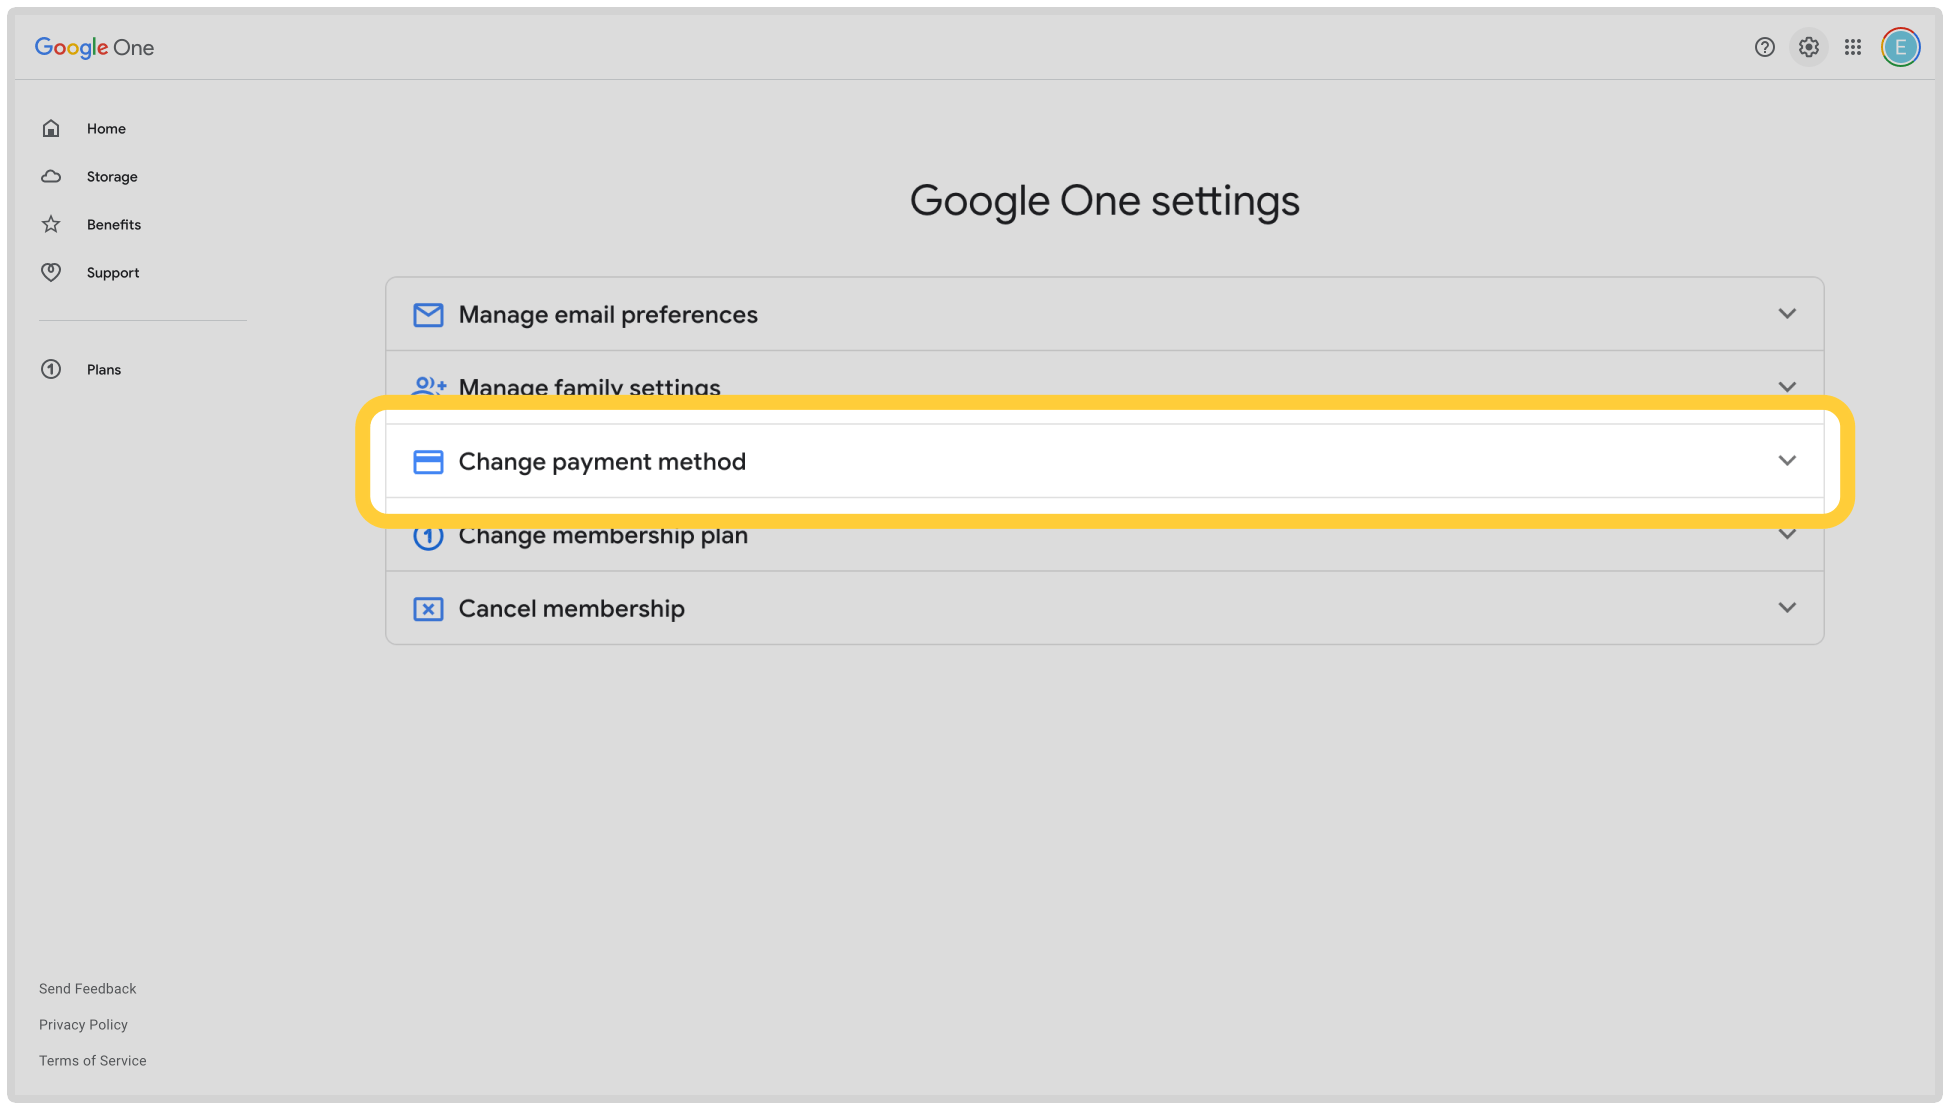Open Storage in the sidebar
The height and width of the screenshot is (1110, 1950).
click(111, 177)
